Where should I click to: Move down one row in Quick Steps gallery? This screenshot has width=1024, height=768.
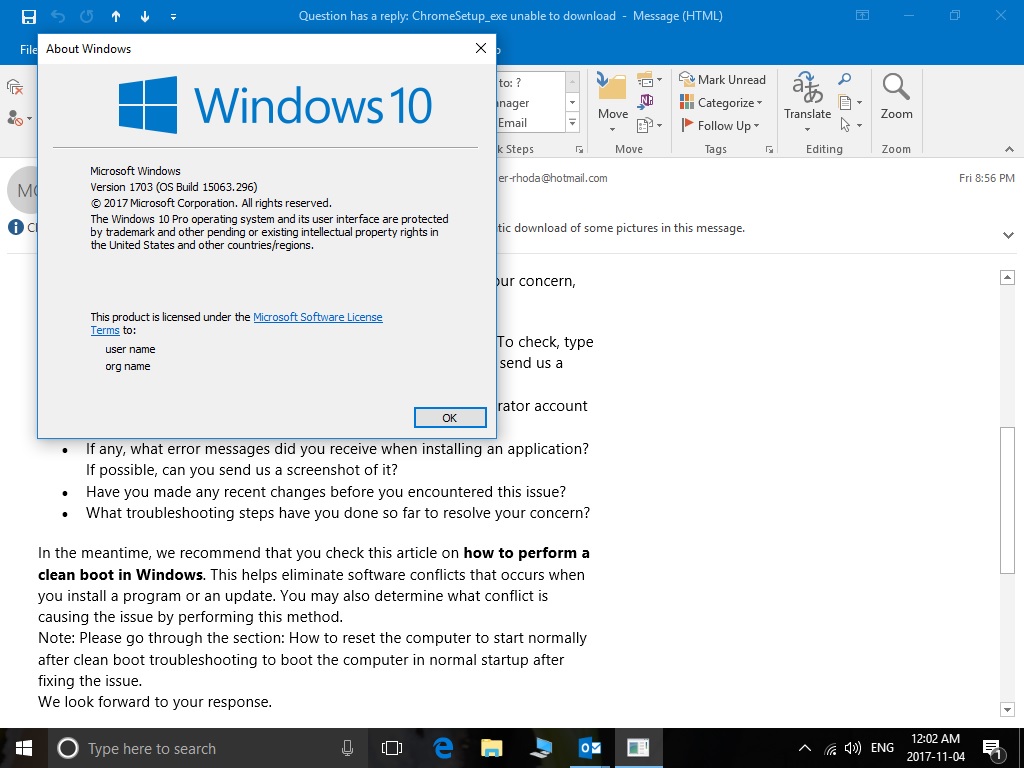[x=573, y=103]
